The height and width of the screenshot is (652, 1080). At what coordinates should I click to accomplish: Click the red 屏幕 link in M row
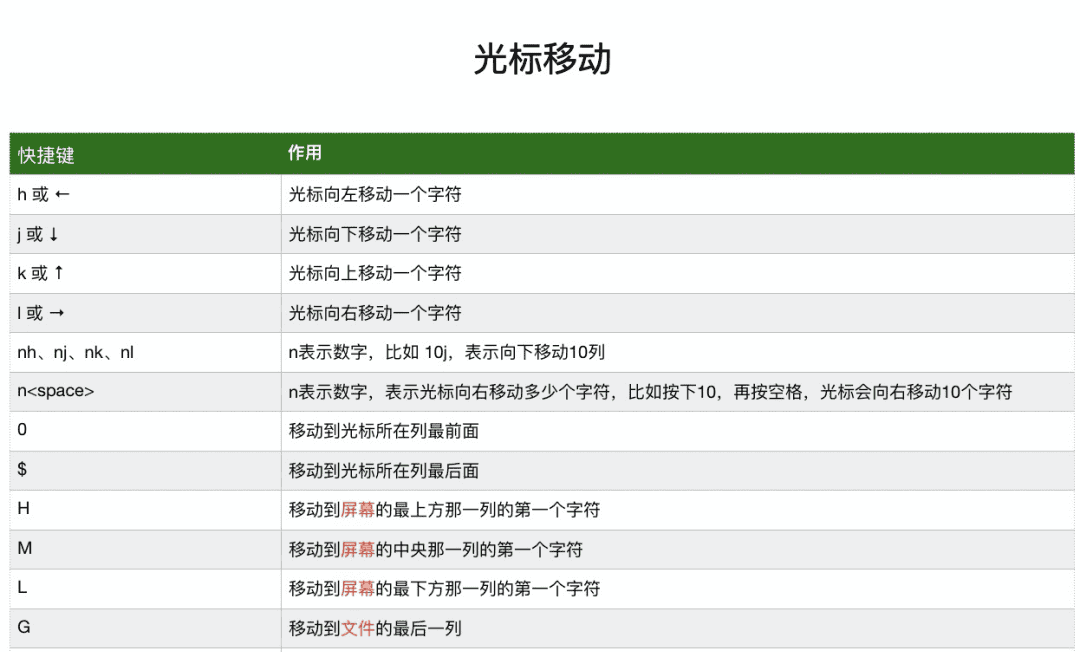tap(358, 550)
